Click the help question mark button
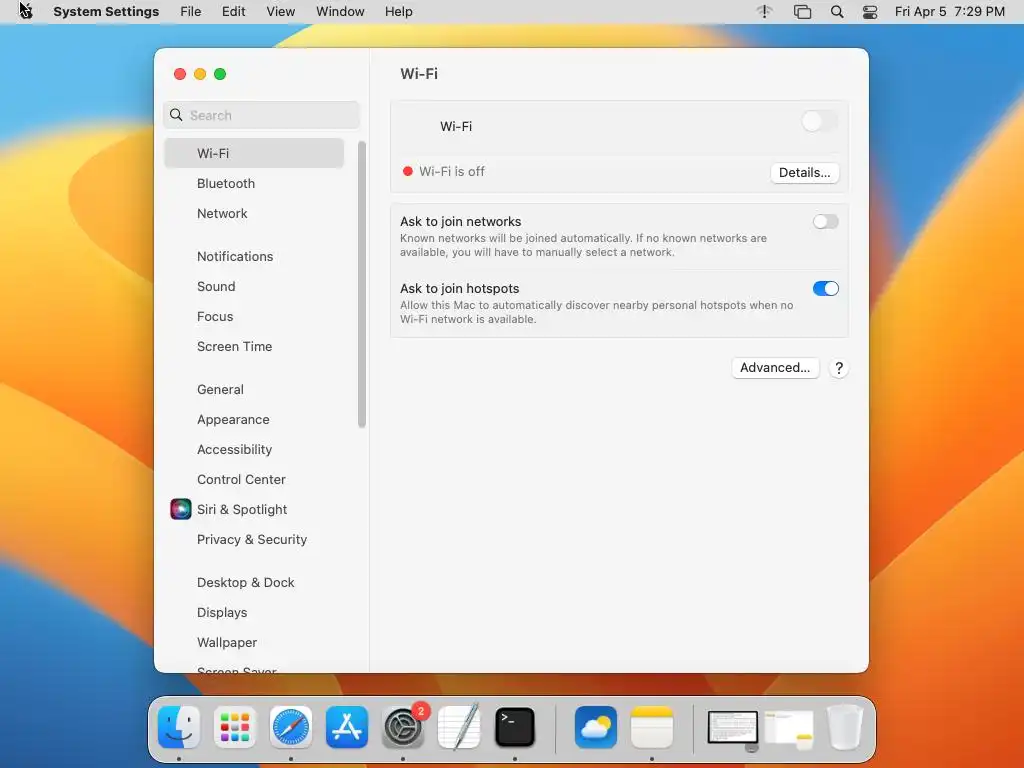 pyautogui.click(x=839, y=368)
